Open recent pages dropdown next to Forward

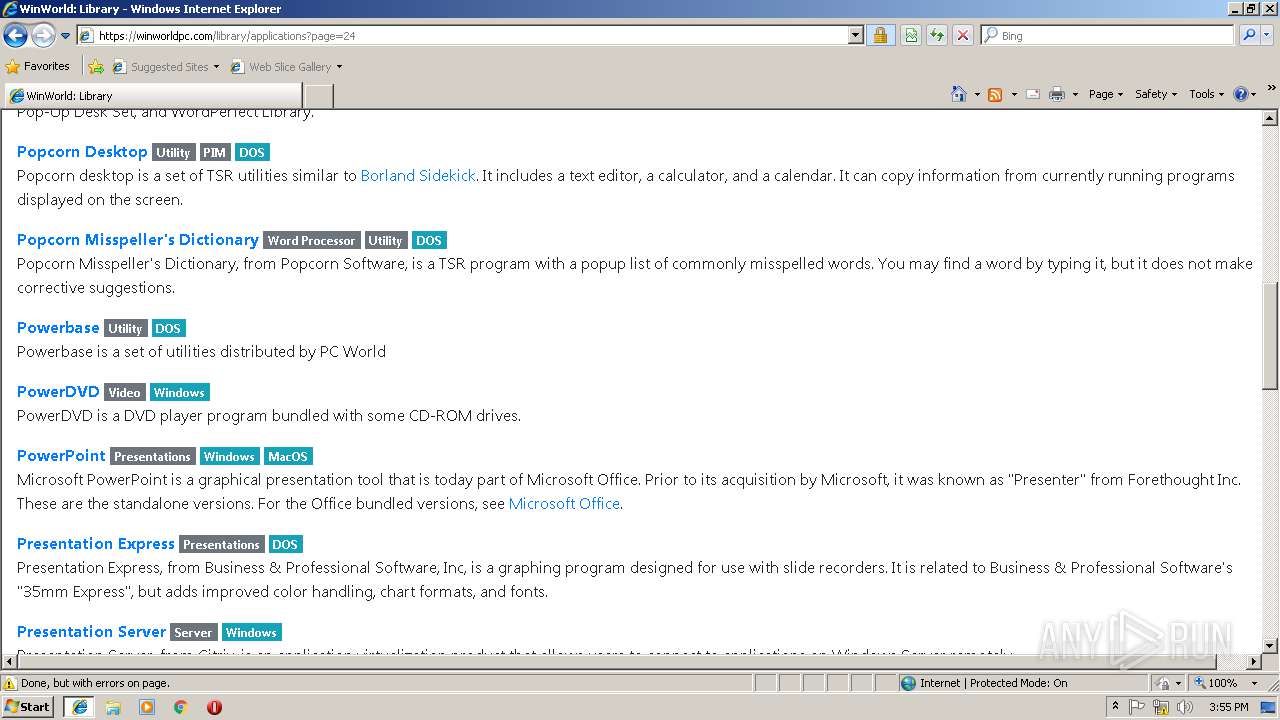coord(66,36)
